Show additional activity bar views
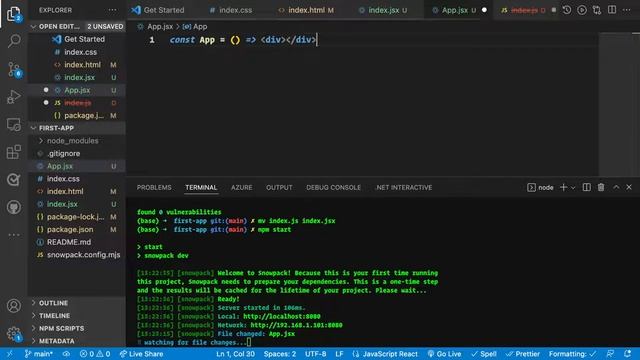 [14, 235]
